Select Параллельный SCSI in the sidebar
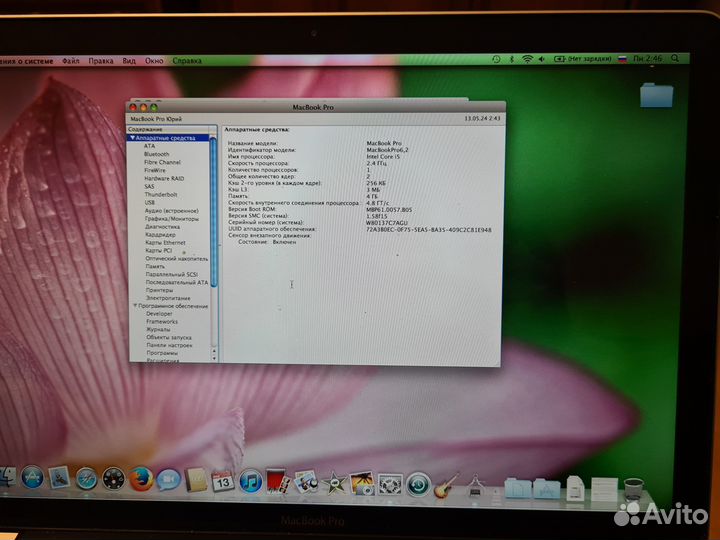Screen dimensions: 720x540 pos(172,274)
